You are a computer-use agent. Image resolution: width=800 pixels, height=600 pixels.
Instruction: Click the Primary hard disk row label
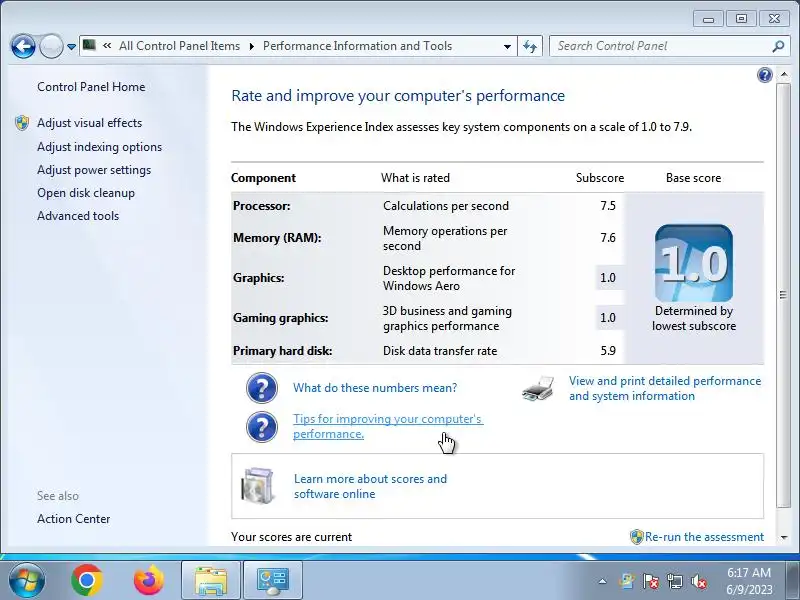[282, 351]
